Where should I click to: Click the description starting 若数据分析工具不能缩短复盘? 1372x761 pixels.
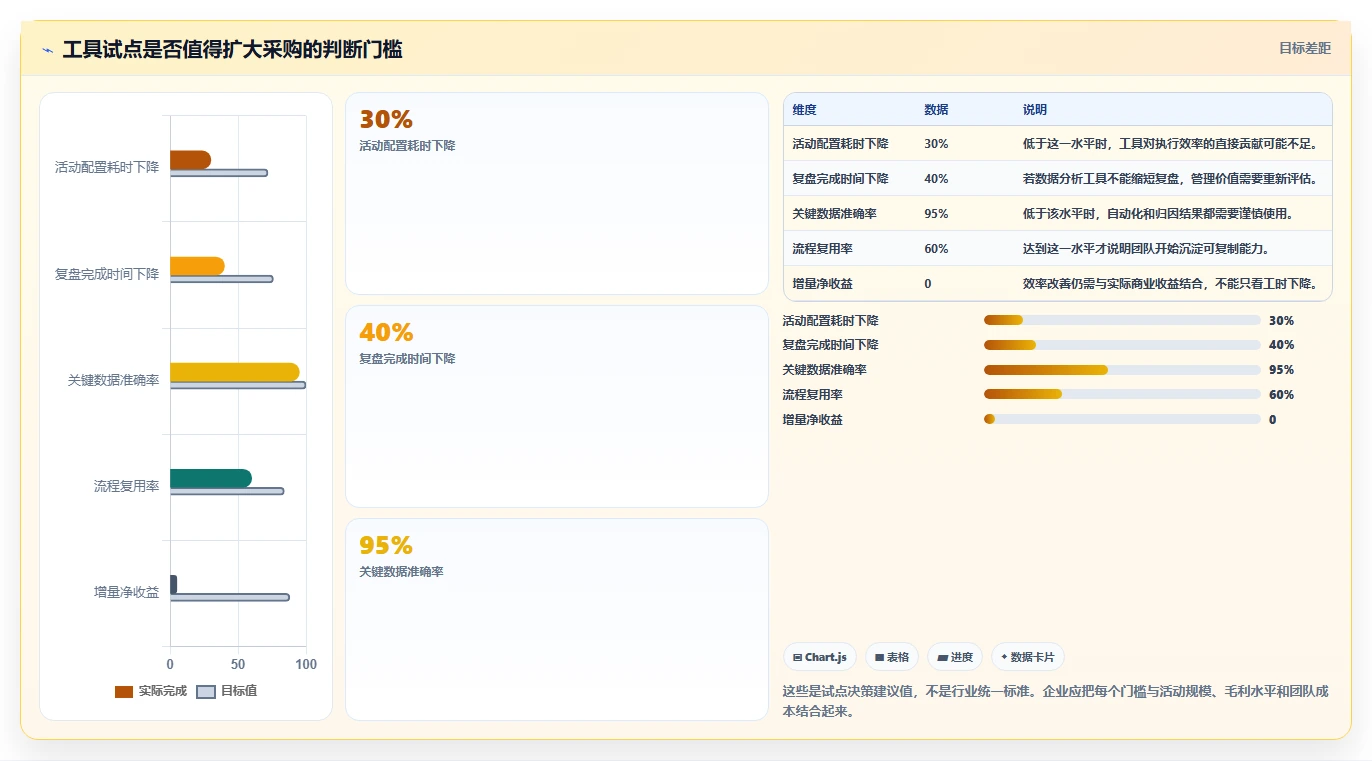coord(1170,179)
